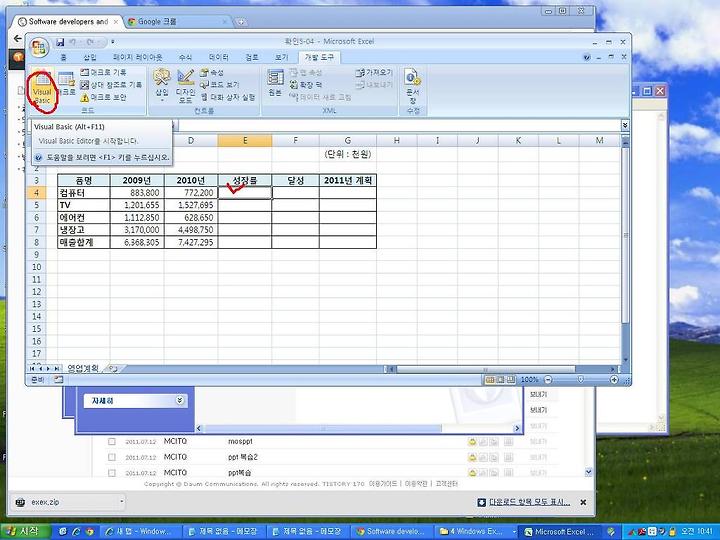Open the Macros (매크로) button in the ribbon
The width and height of the screenshot is (720, 540).
click(67, 85)
